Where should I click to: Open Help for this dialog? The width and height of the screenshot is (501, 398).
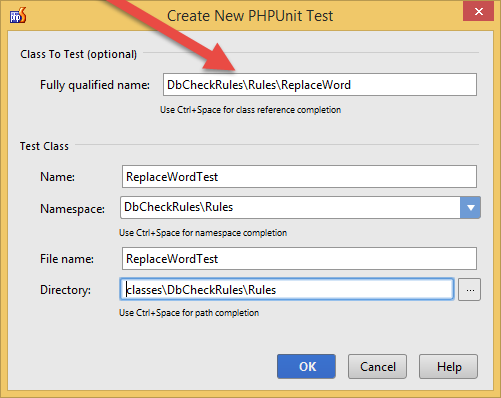coord(448,367)
